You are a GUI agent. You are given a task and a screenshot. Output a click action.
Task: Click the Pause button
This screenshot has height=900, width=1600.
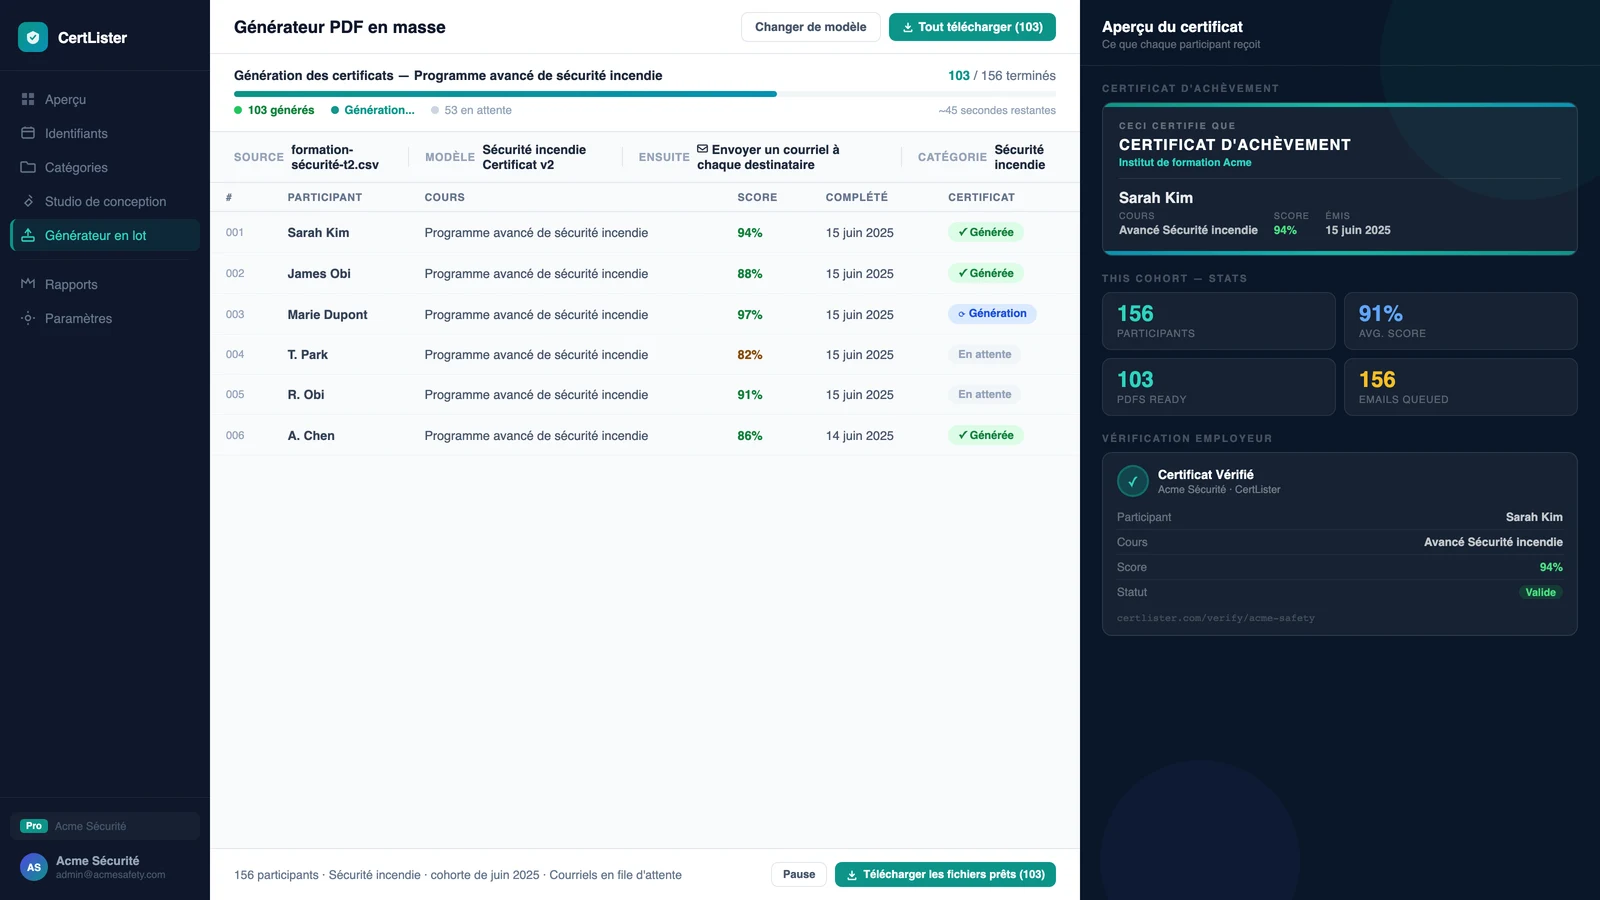click(x=799, y=874)
